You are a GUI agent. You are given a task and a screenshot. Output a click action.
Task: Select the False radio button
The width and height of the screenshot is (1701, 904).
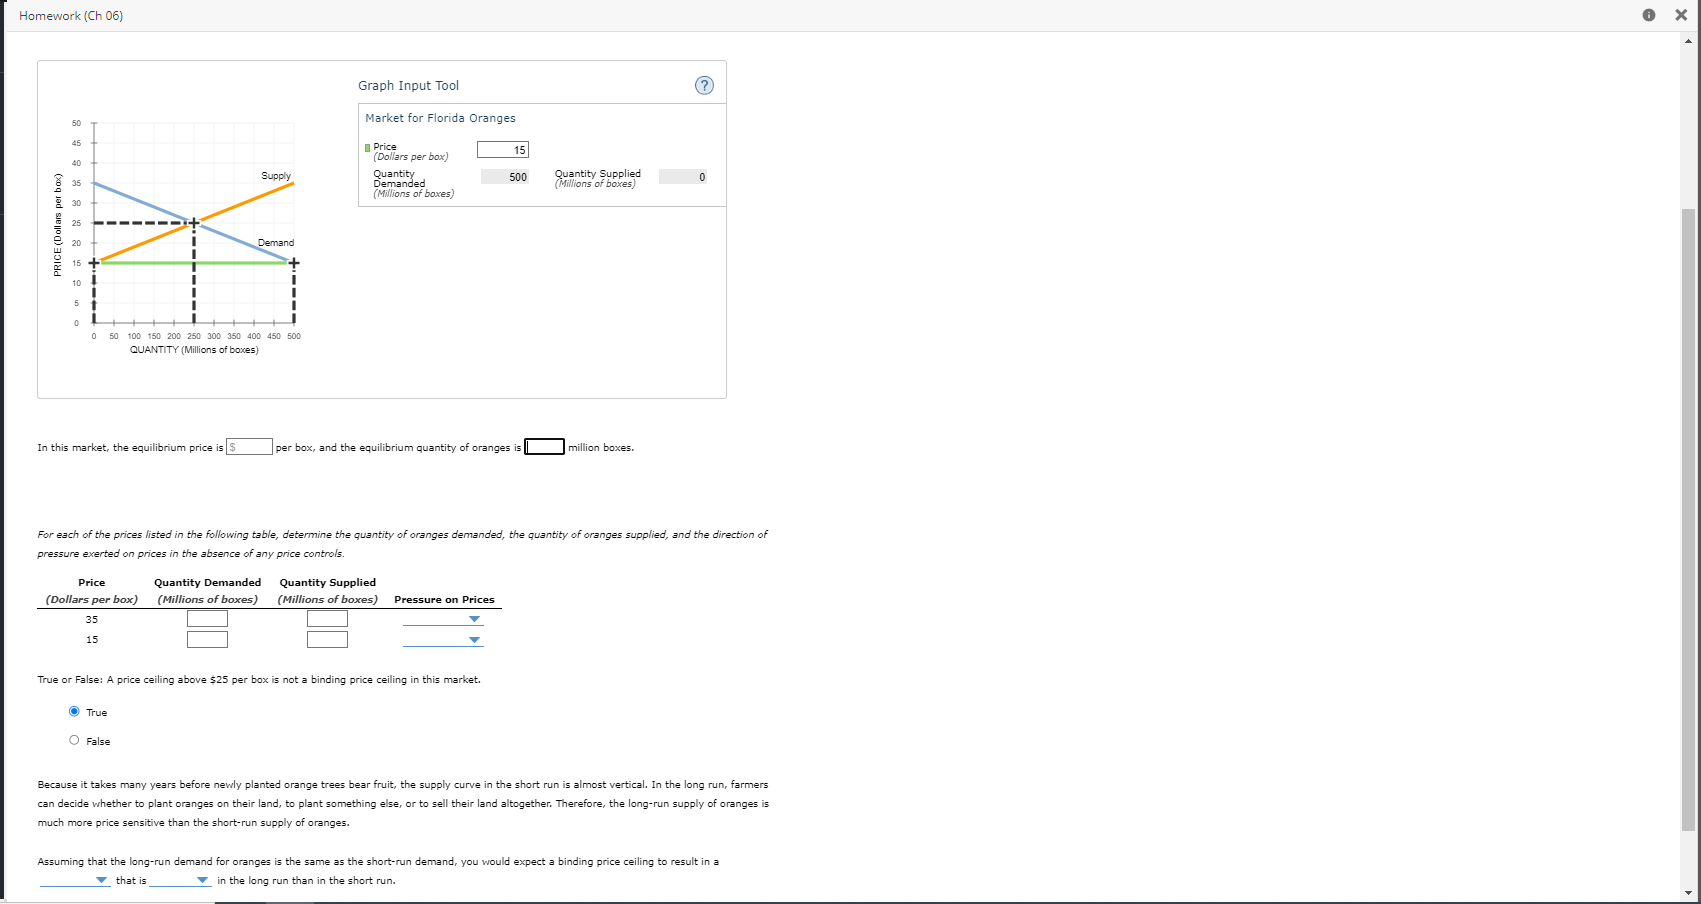(74, 741)
